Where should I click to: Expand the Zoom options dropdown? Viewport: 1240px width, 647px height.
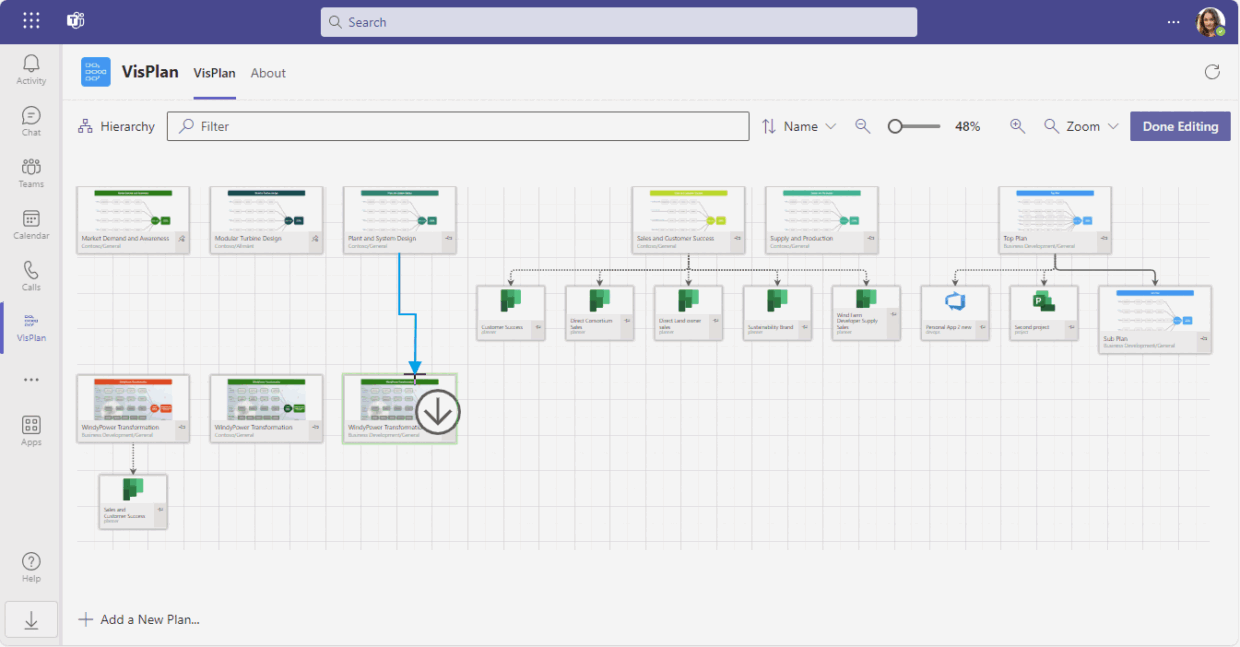[1080, 126]
